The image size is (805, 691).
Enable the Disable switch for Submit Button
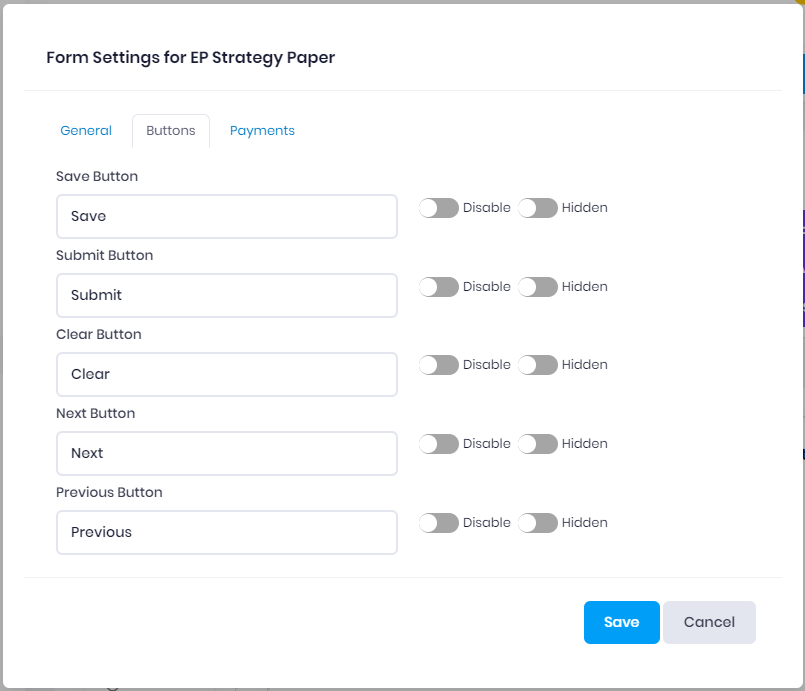(x=439, y=287)
